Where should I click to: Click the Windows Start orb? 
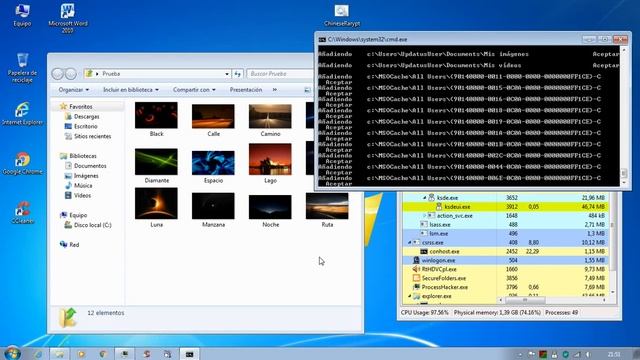coord(12,353)
